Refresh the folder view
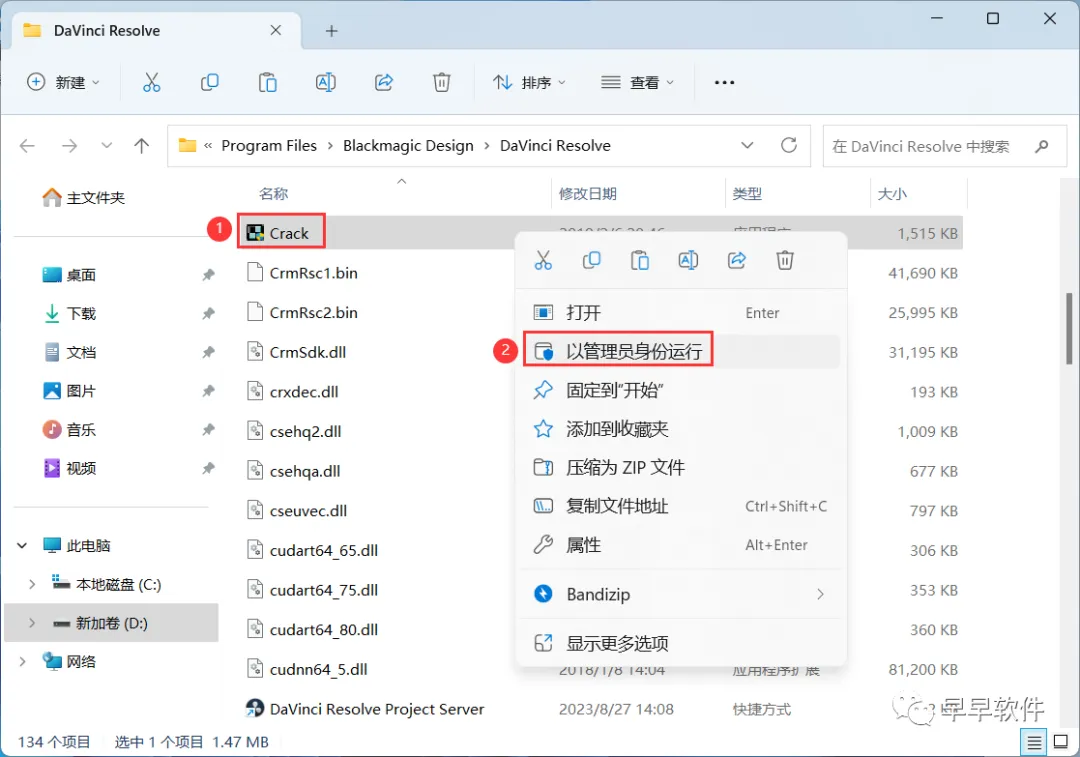Viewport: 1080px width, 757px height. coord(789,145)
